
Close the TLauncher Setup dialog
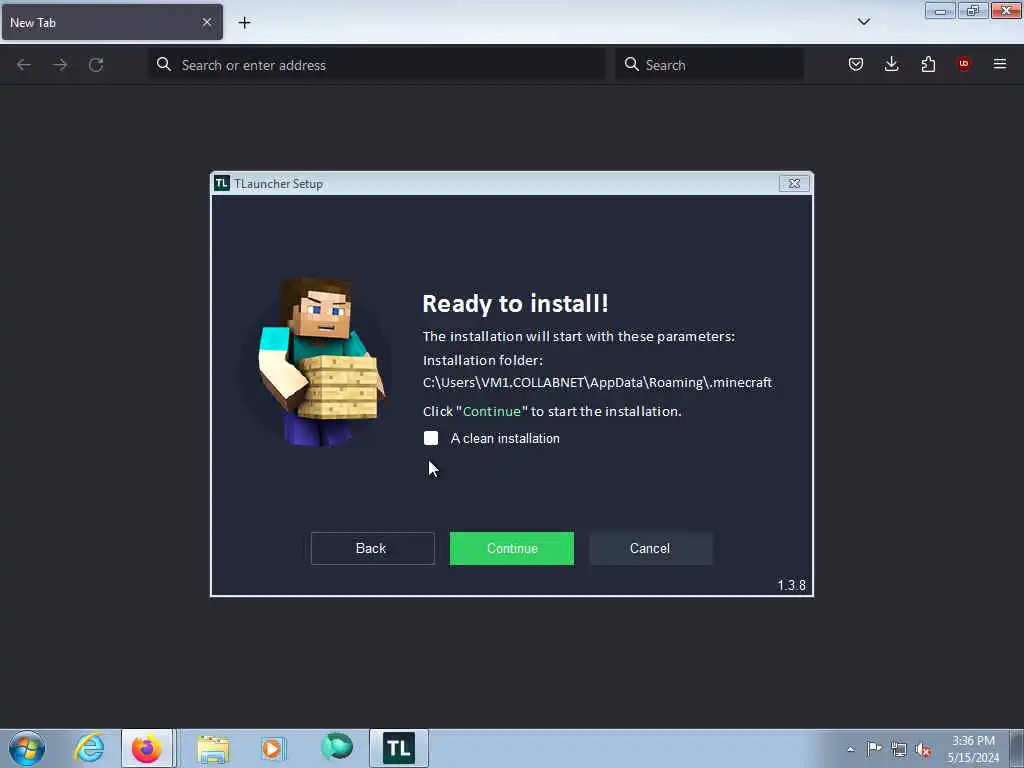pyautogui.click(x=794, y=184)
